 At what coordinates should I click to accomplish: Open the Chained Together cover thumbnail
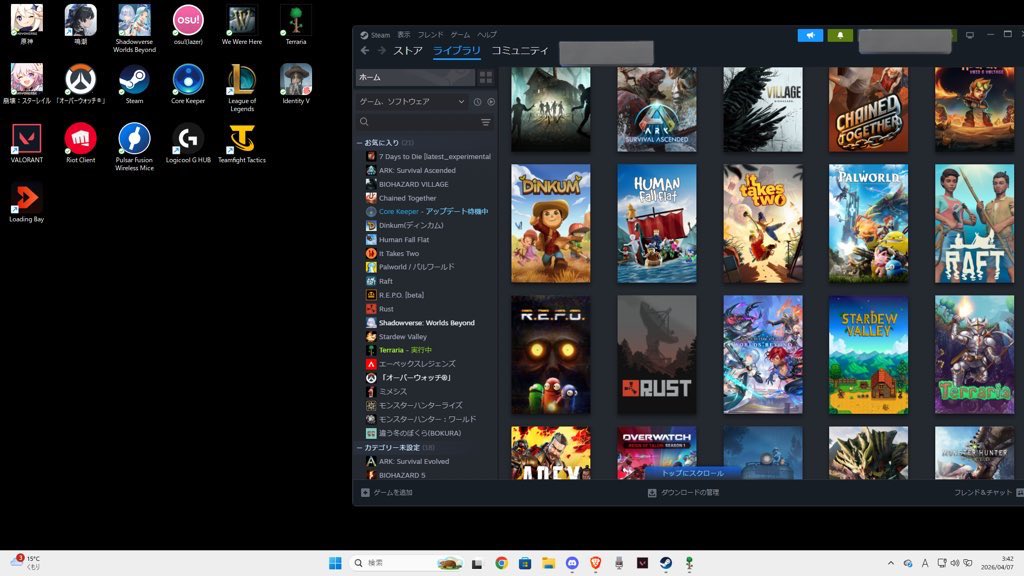click(x=869, y=109)
